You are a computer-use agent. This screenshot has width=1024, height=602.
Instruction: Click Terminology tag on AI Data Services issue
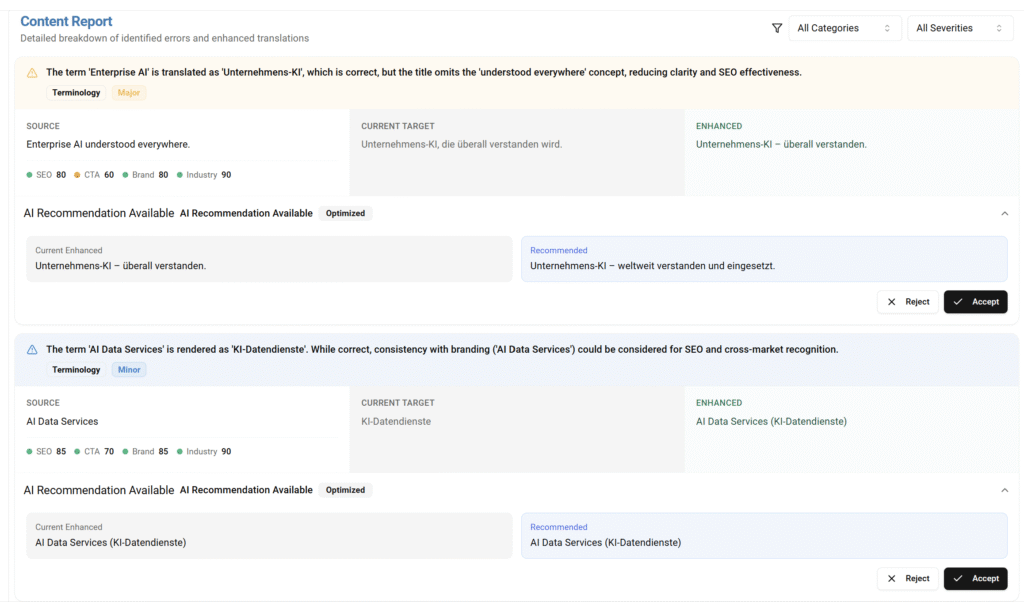(x=76, y=370)
